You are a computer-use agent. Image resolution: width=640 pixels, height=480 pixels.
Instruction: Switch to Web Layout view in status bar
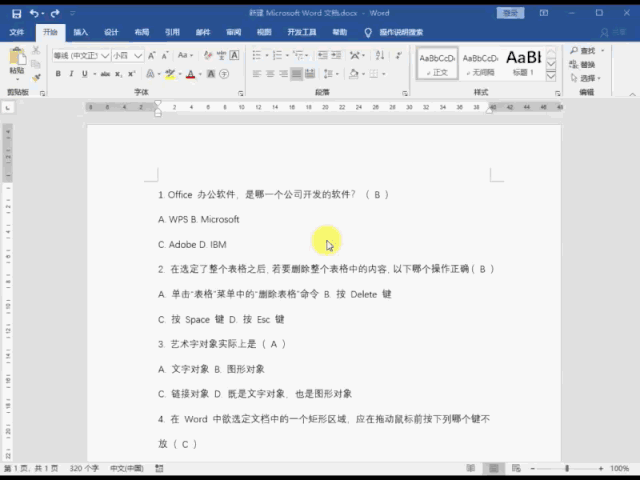(x=516, y=468)
